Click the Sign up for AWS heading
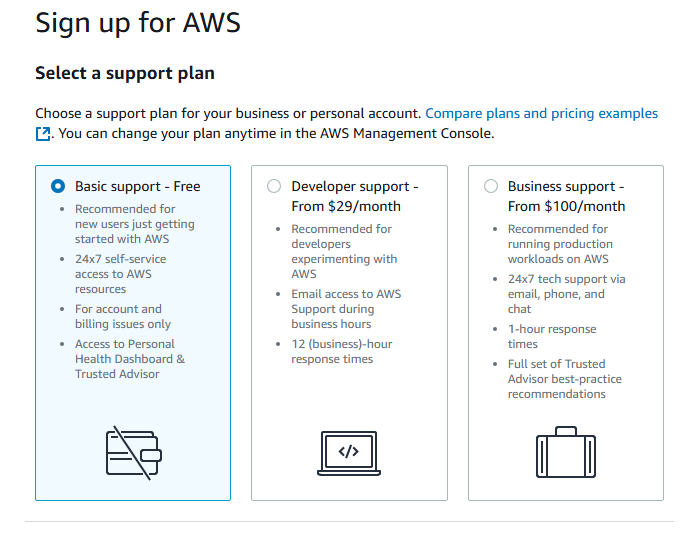The height and width of the screenshot is (546, 693). [x=138, y=23]
